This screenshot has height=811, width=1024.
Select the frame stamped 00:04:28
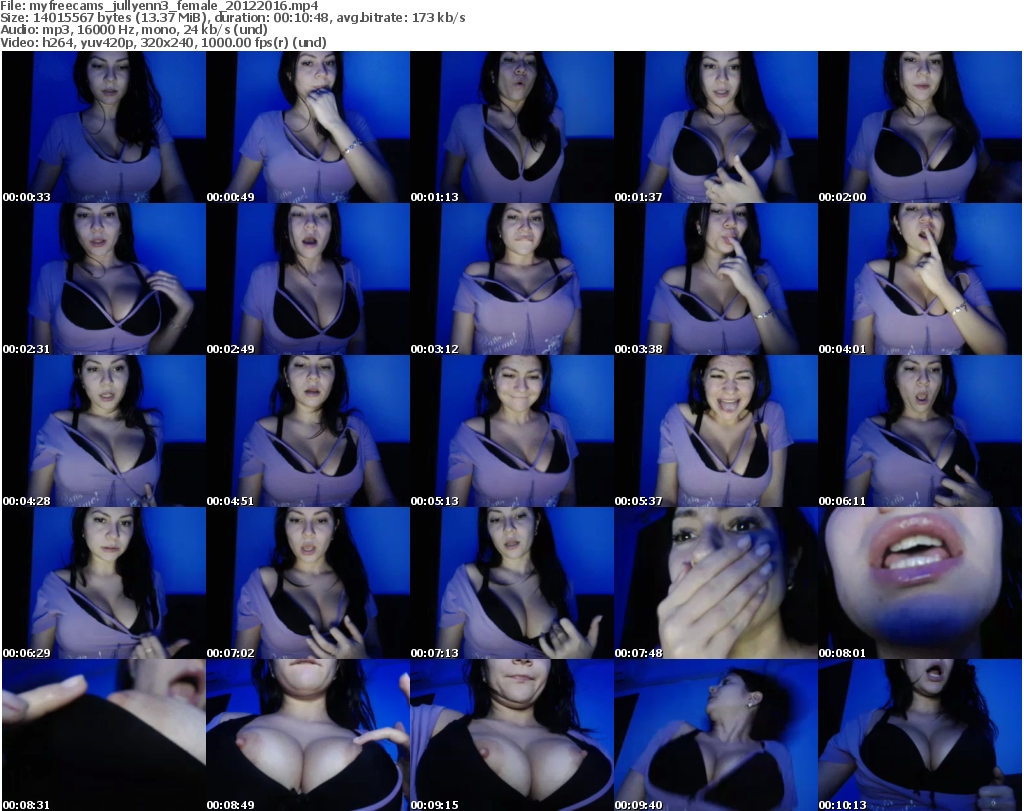pos(104,431)
